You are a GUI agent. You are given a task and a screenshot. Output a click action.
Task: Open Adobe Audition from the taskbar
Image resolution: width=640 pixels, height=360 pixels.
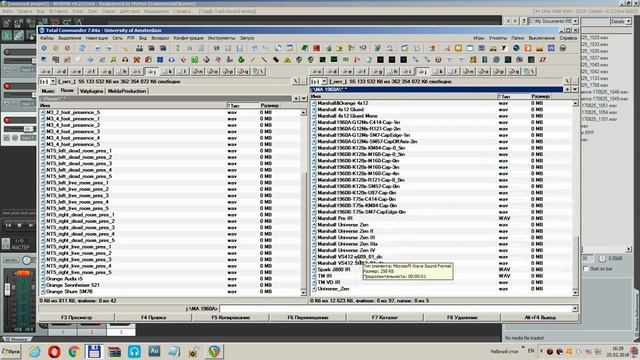154,351
